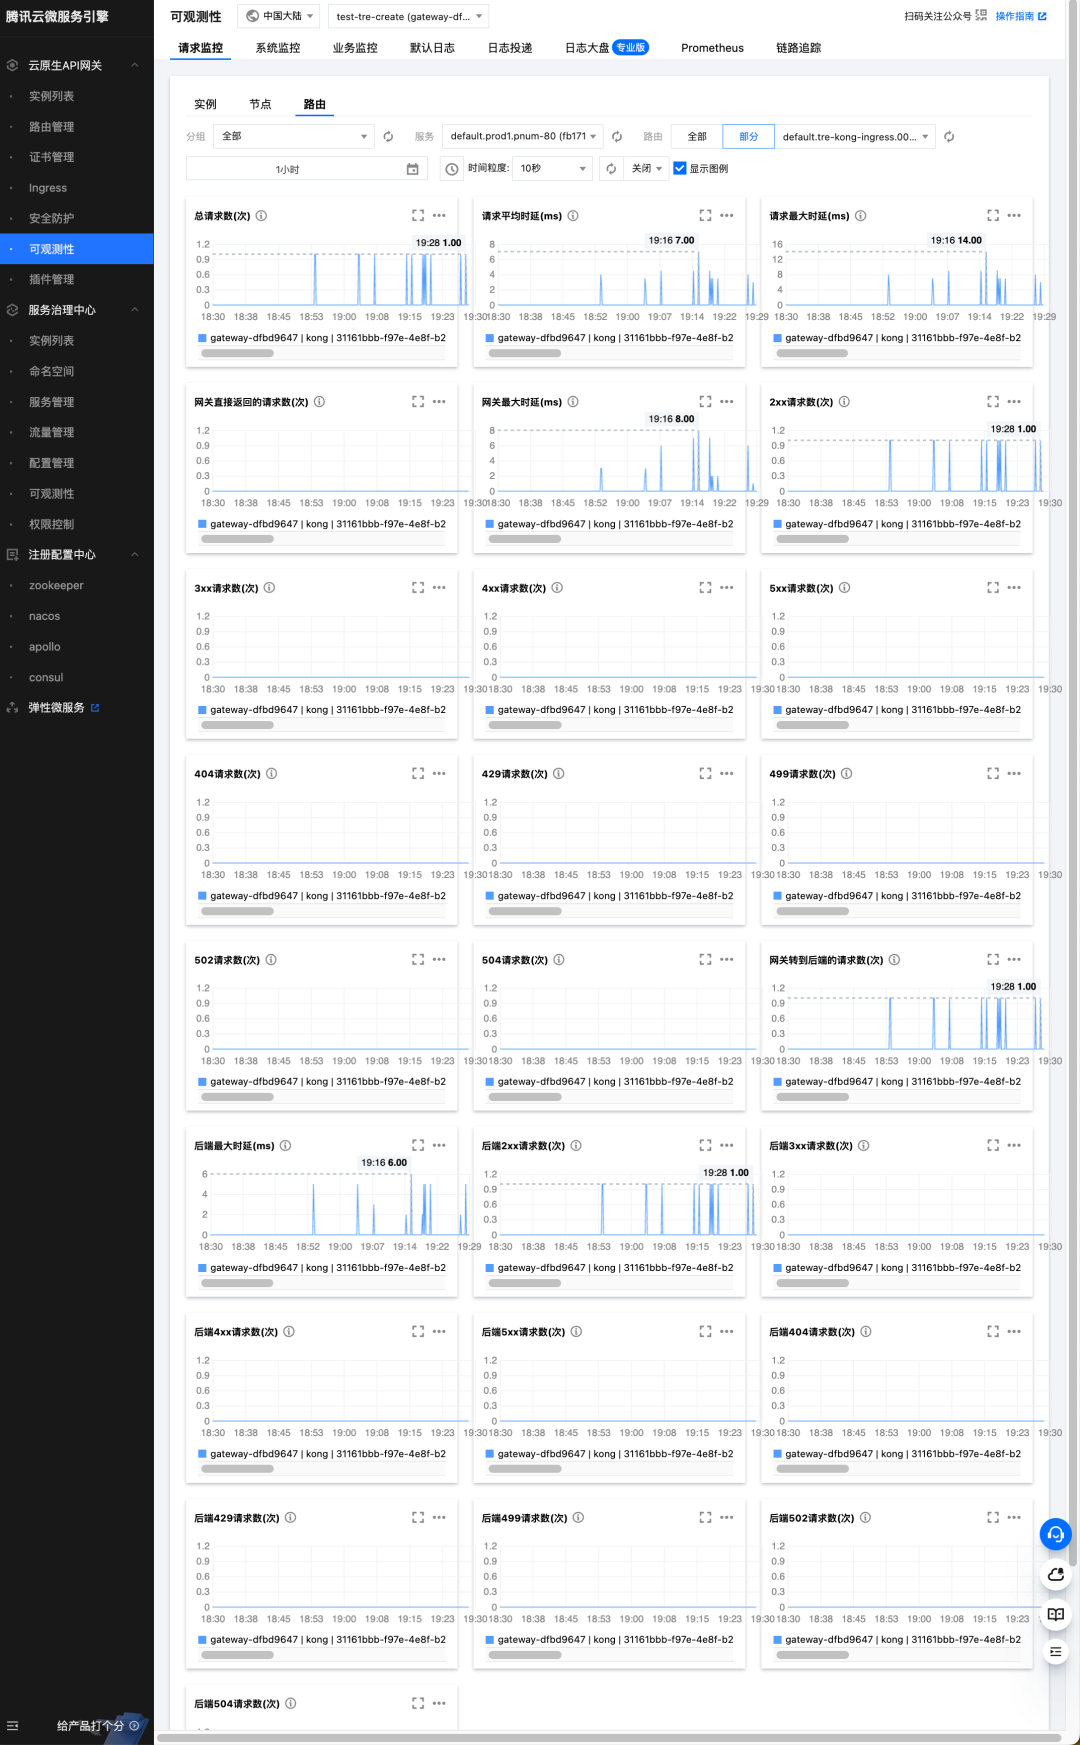Open the 操作指南 link

(x=1021, y=16)
